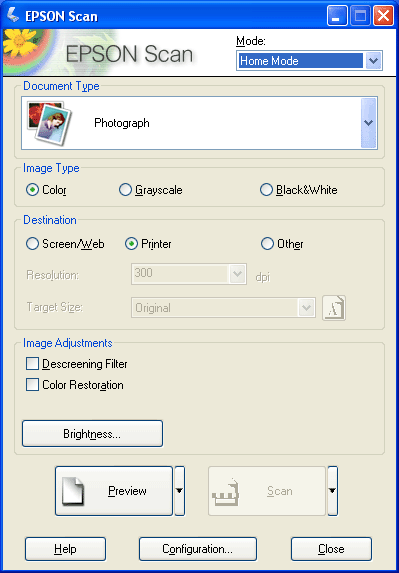399x573 pixels.
Task: Click the Scan button
Action: tap(267, 491)
